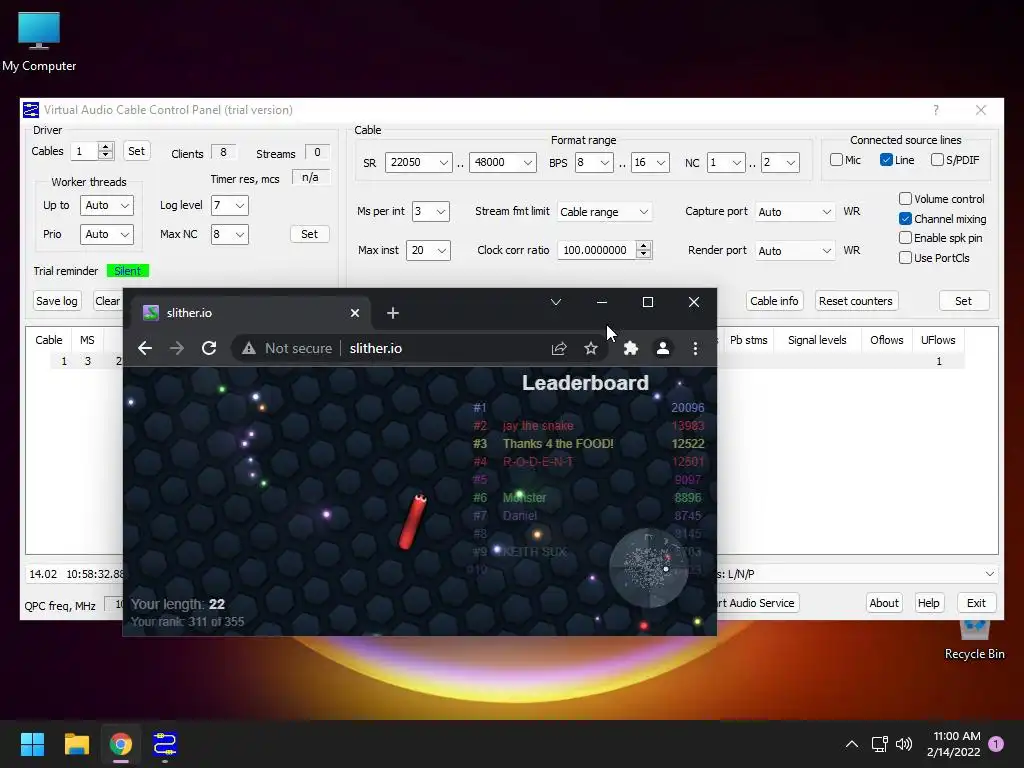This screenshot has height=768, width=1024.
Task: Open the maximum SR dropdown 48000
Action: pyautogui.click(x=503, y=162)
